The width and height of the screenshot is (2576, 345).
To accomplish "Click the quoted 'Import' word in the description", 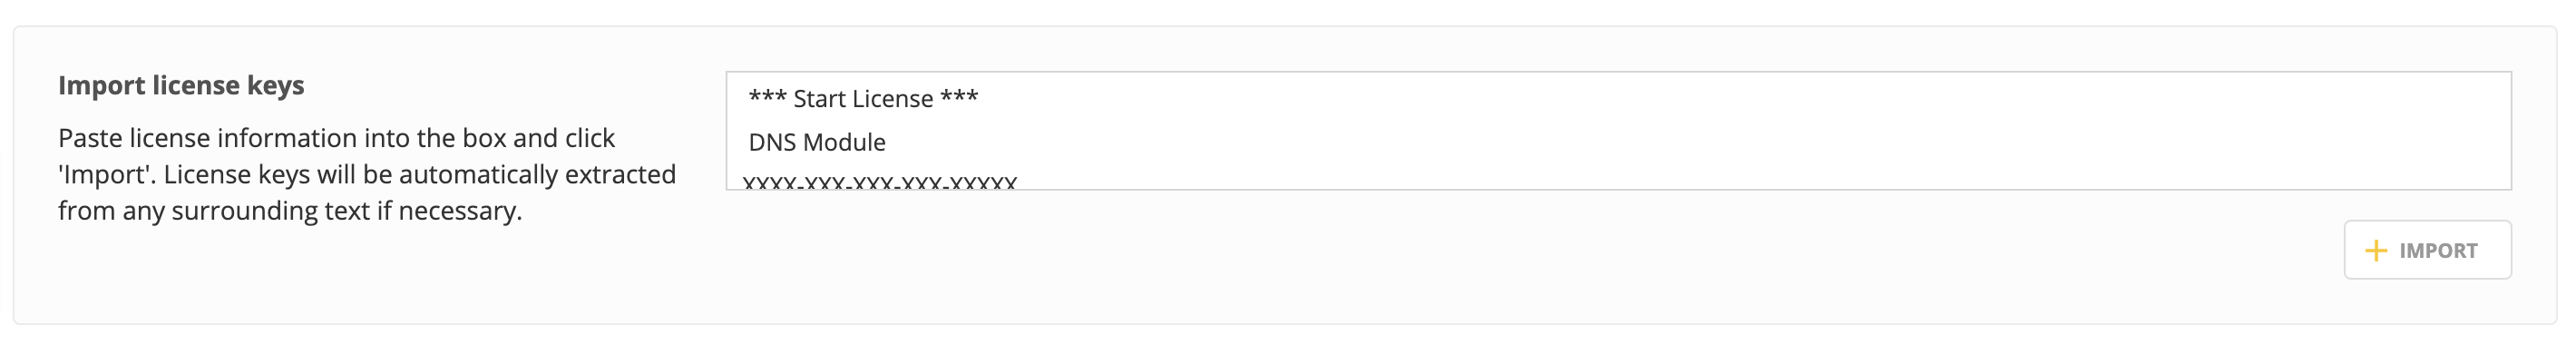I will (x=106, y=175).
